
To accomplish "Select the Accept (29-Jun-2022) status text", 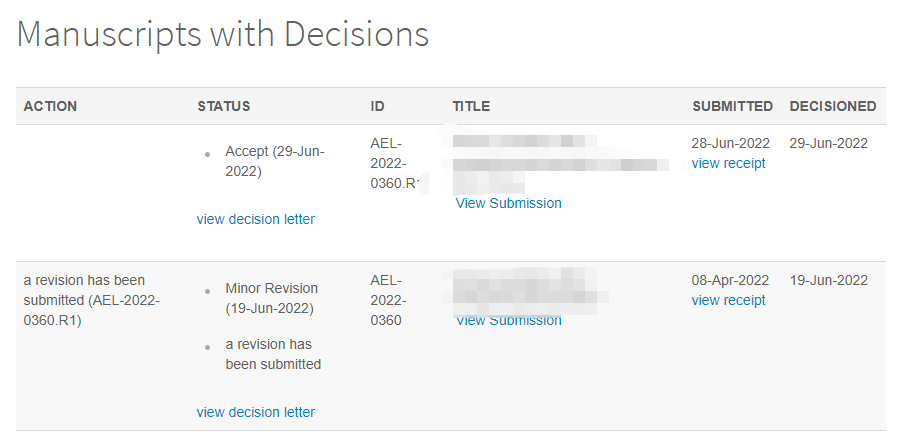I will pos(275,162).
